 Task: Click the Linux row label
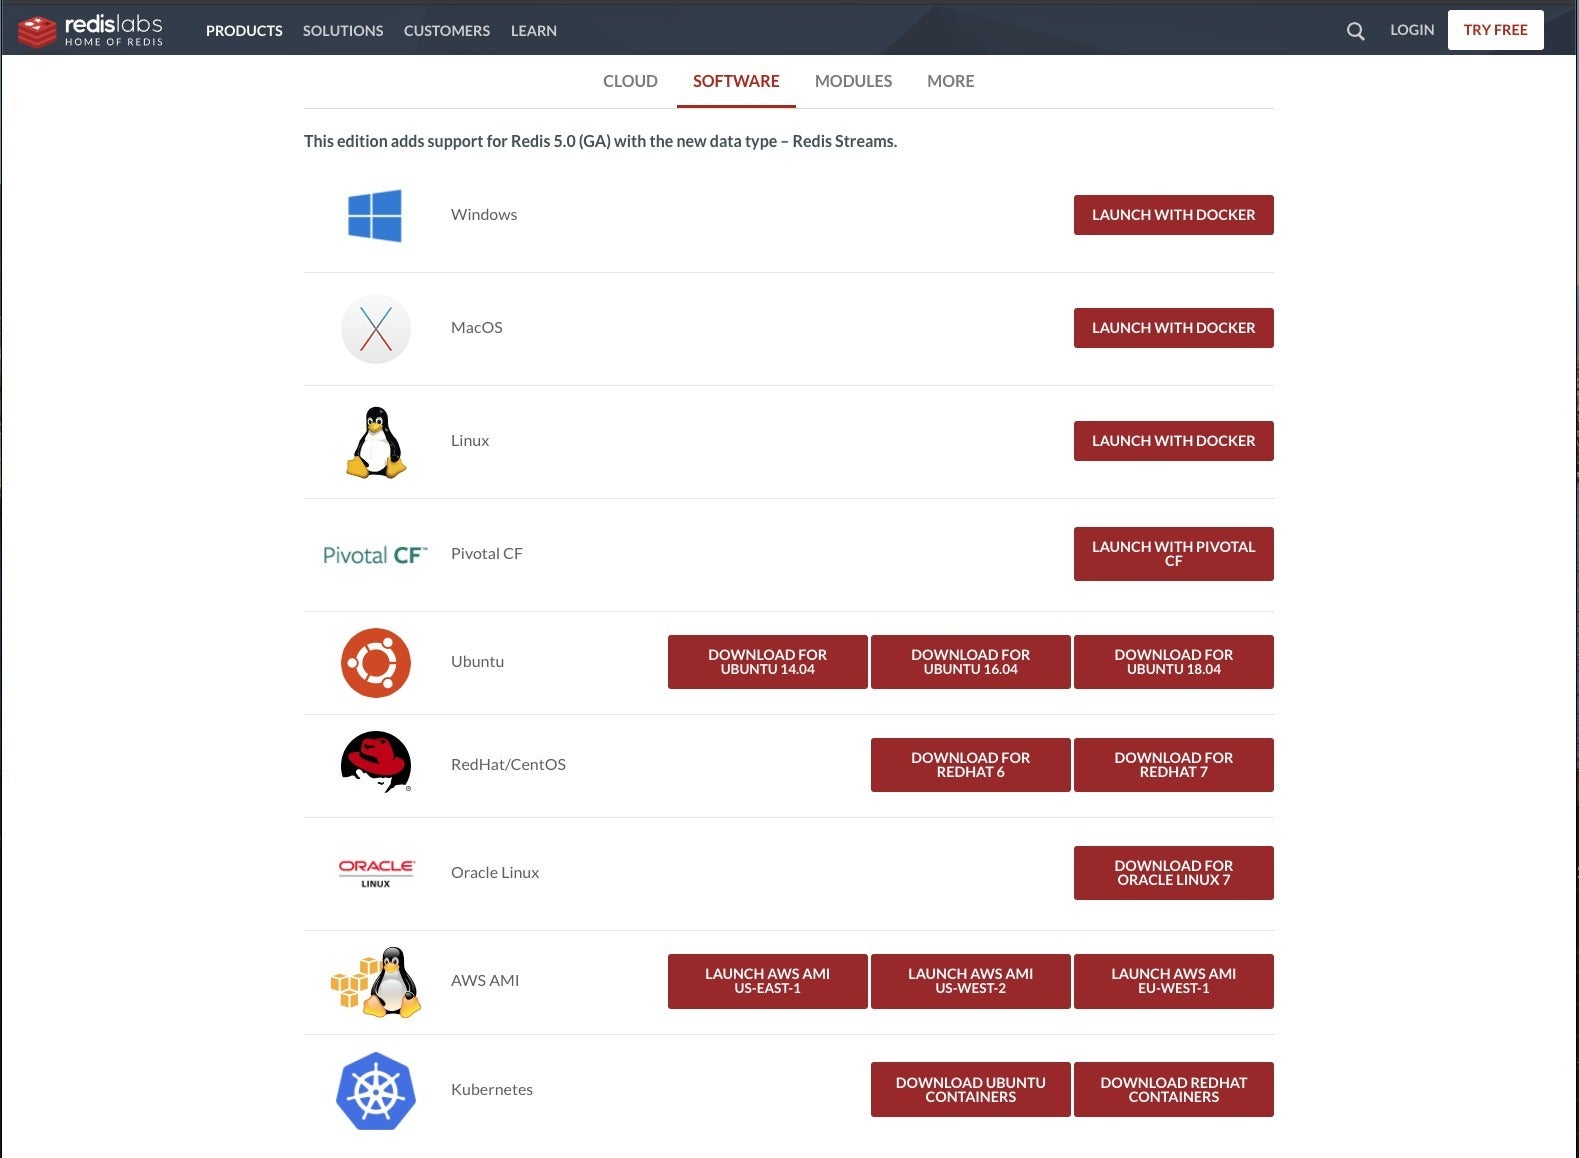point(470,441)
